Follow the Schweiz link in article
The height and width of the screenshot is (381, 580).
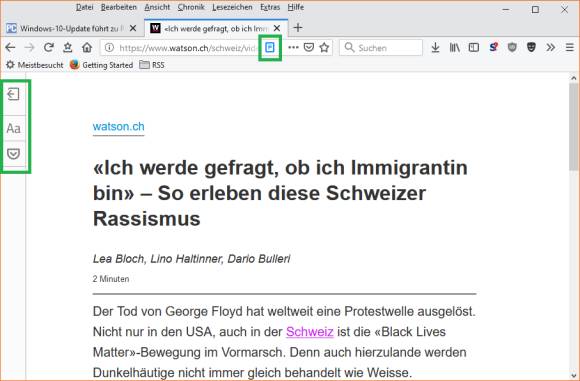310,332
